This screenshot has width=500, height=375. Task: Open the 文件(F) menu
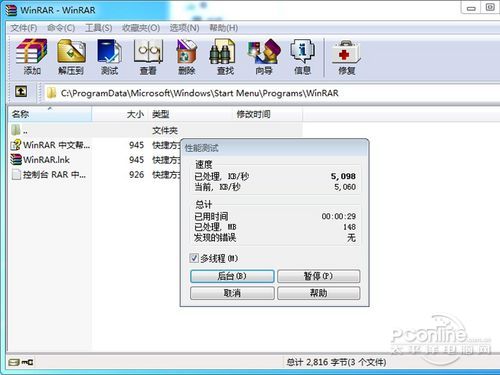[23, 28]
